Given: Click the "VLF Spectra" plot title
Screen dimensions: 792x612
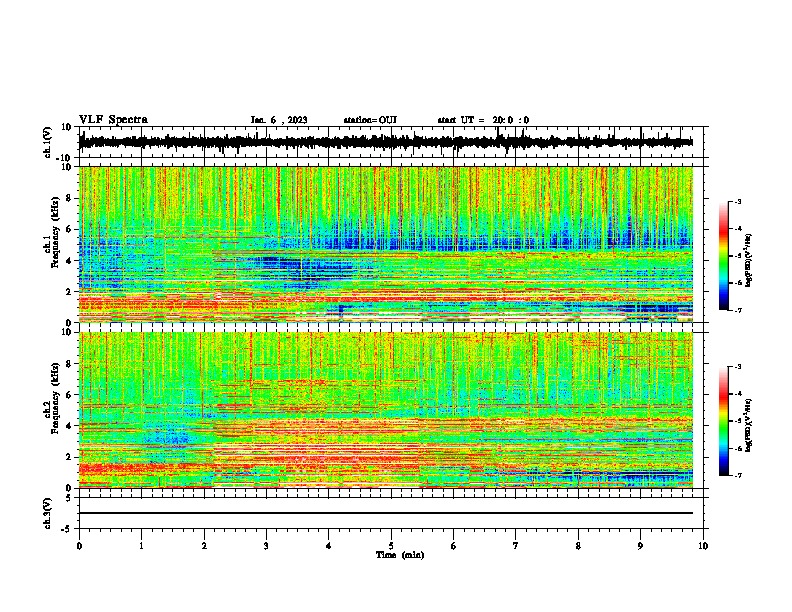Looking at the screenshot, I should coord(113,120).
